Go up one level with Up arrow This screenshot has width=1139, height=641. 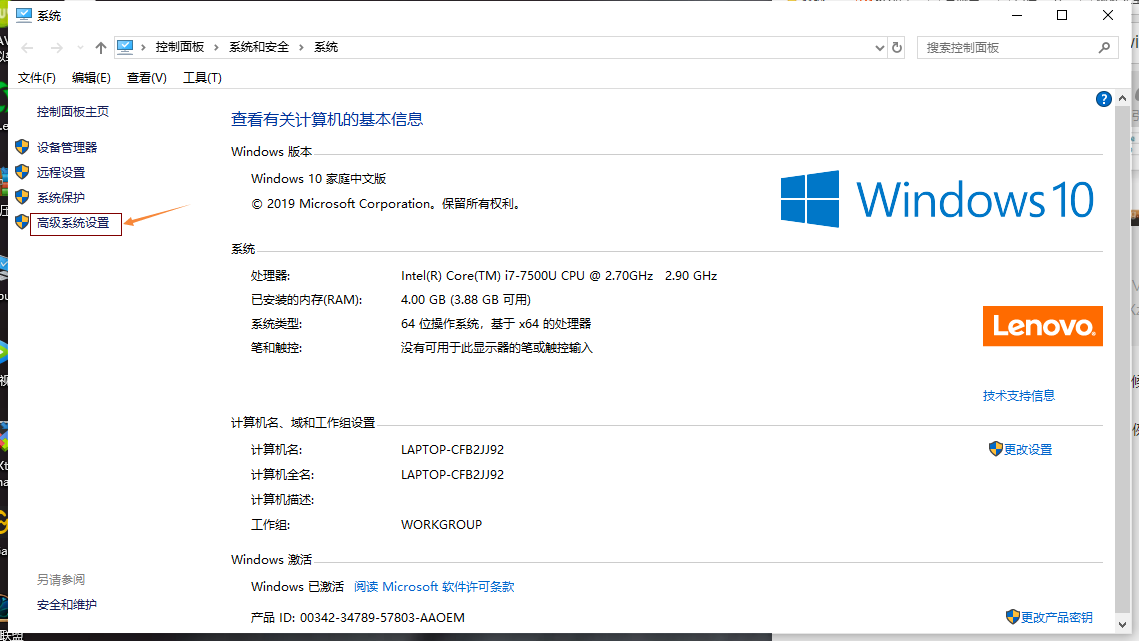tap(100, 48)
